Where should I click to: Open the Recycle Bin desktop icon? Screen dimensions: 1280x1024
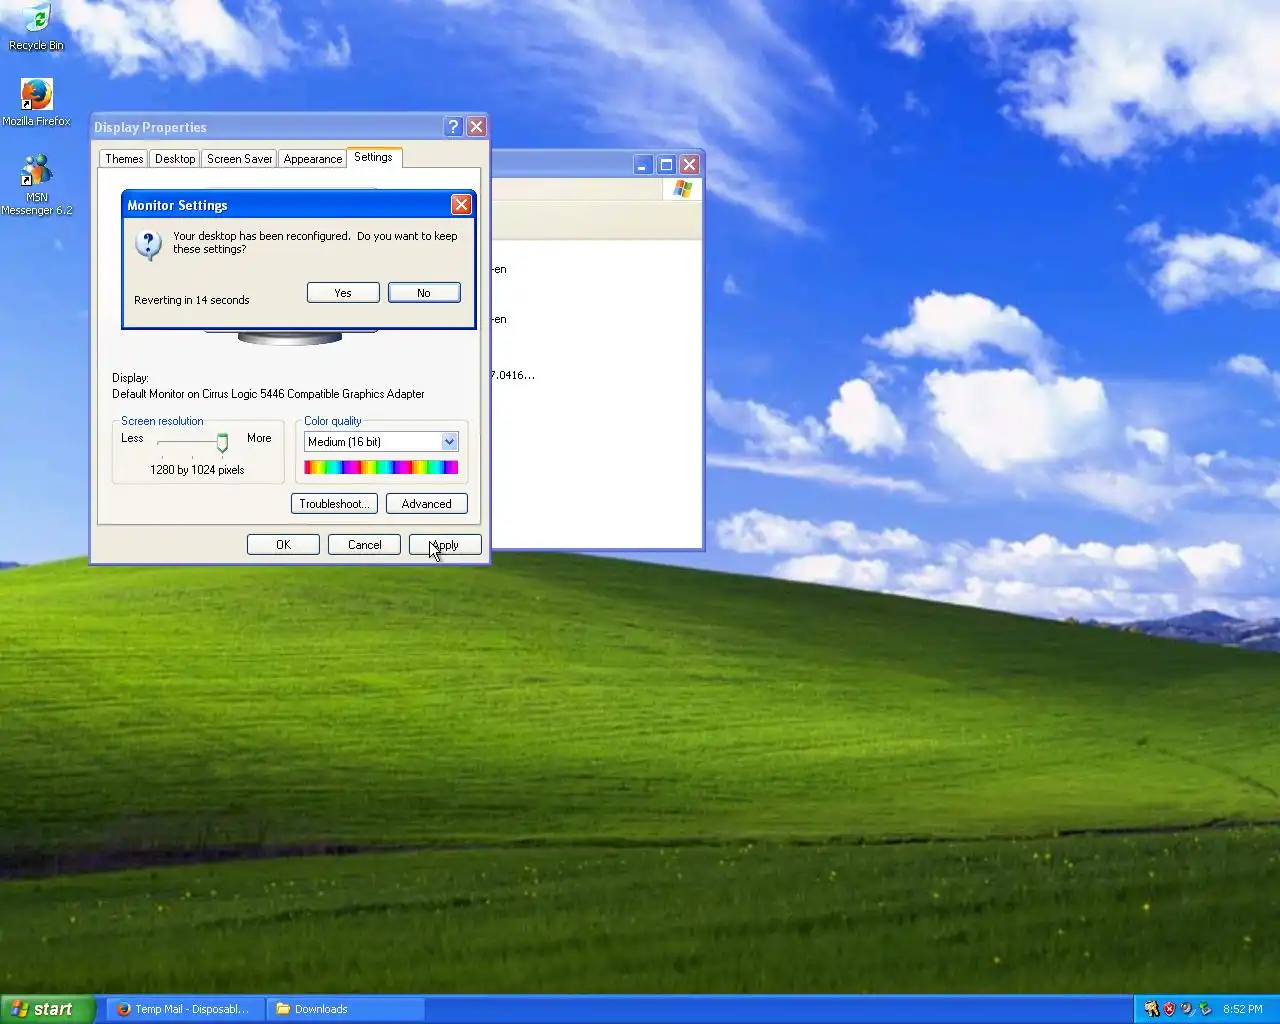pyautogui.click(x=36, y=26)
